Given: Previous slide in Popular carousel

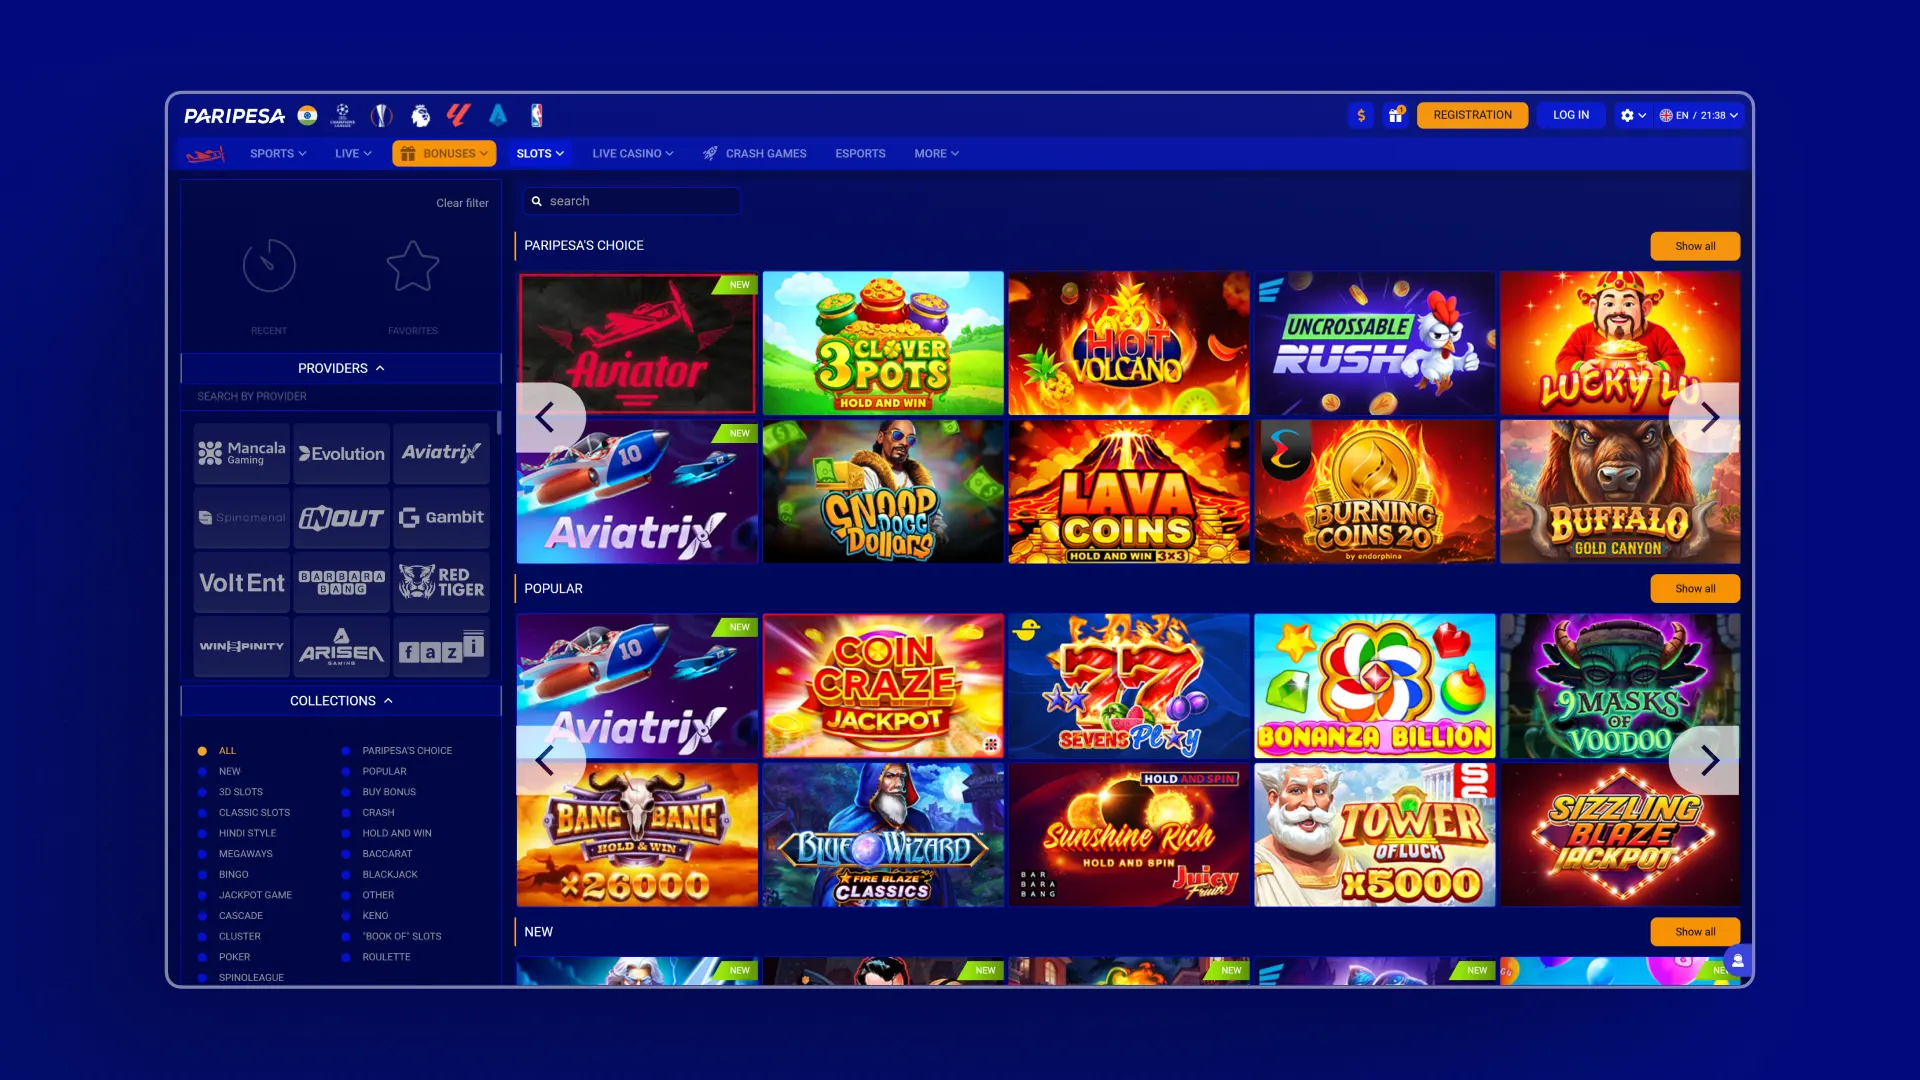Looking at the screenshot, I should click(x=546, y=760).
